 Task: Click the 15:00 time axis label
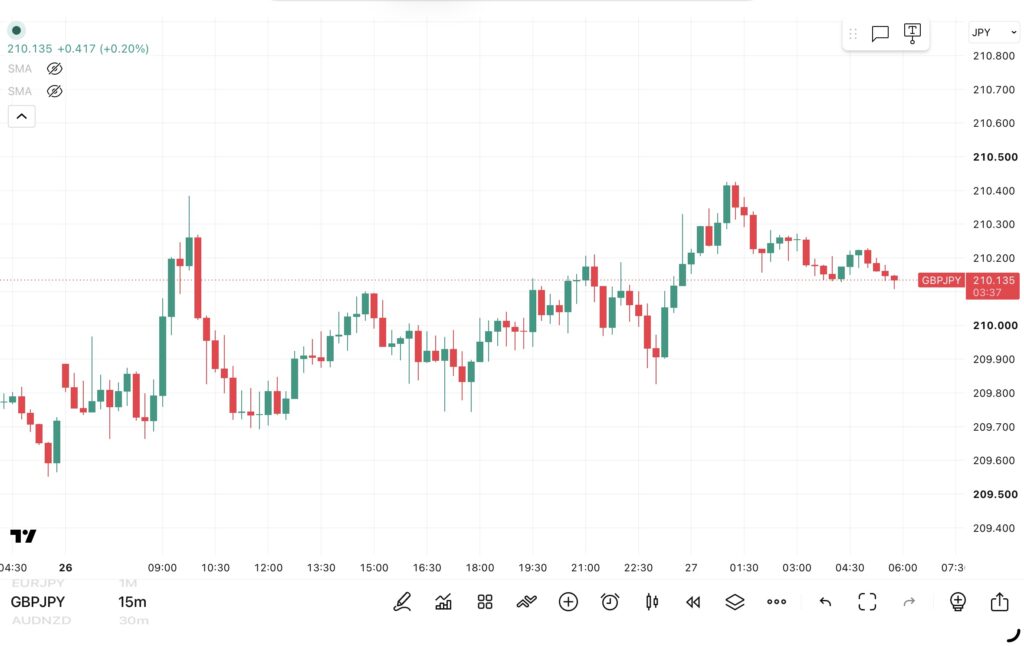click(x=374, y=568)
